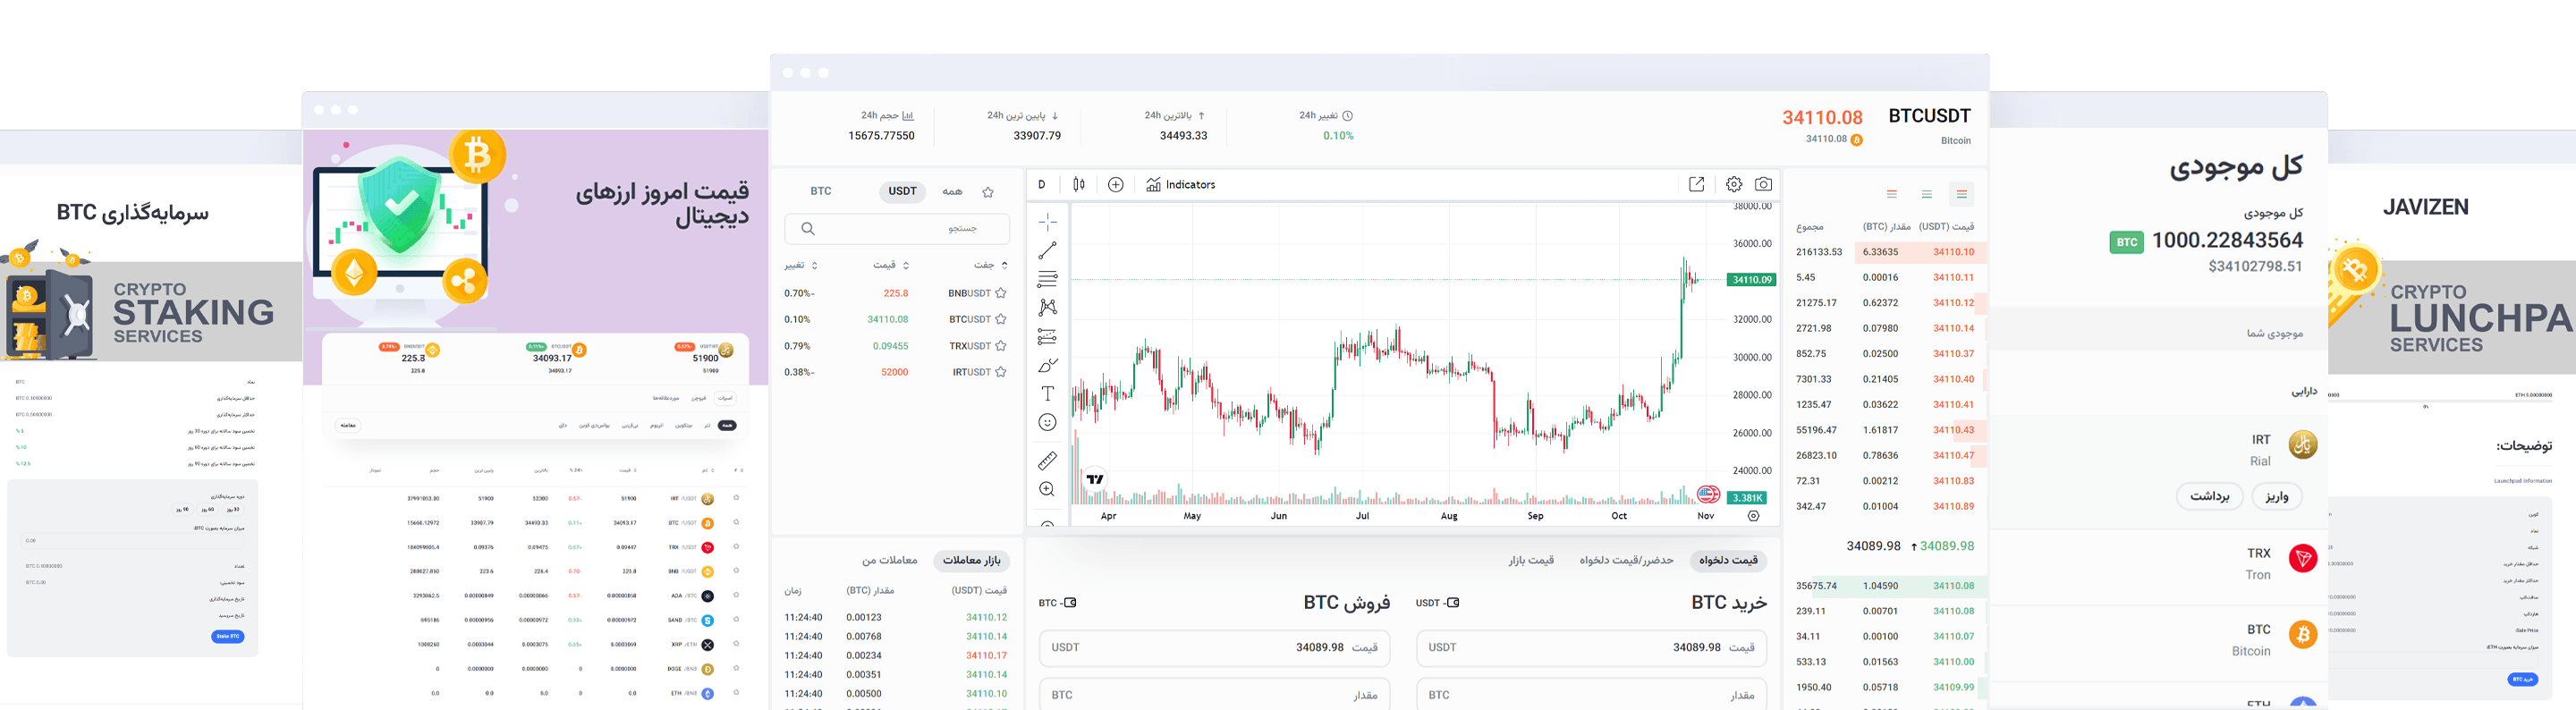Click the buy price USDT input field

1591,648
